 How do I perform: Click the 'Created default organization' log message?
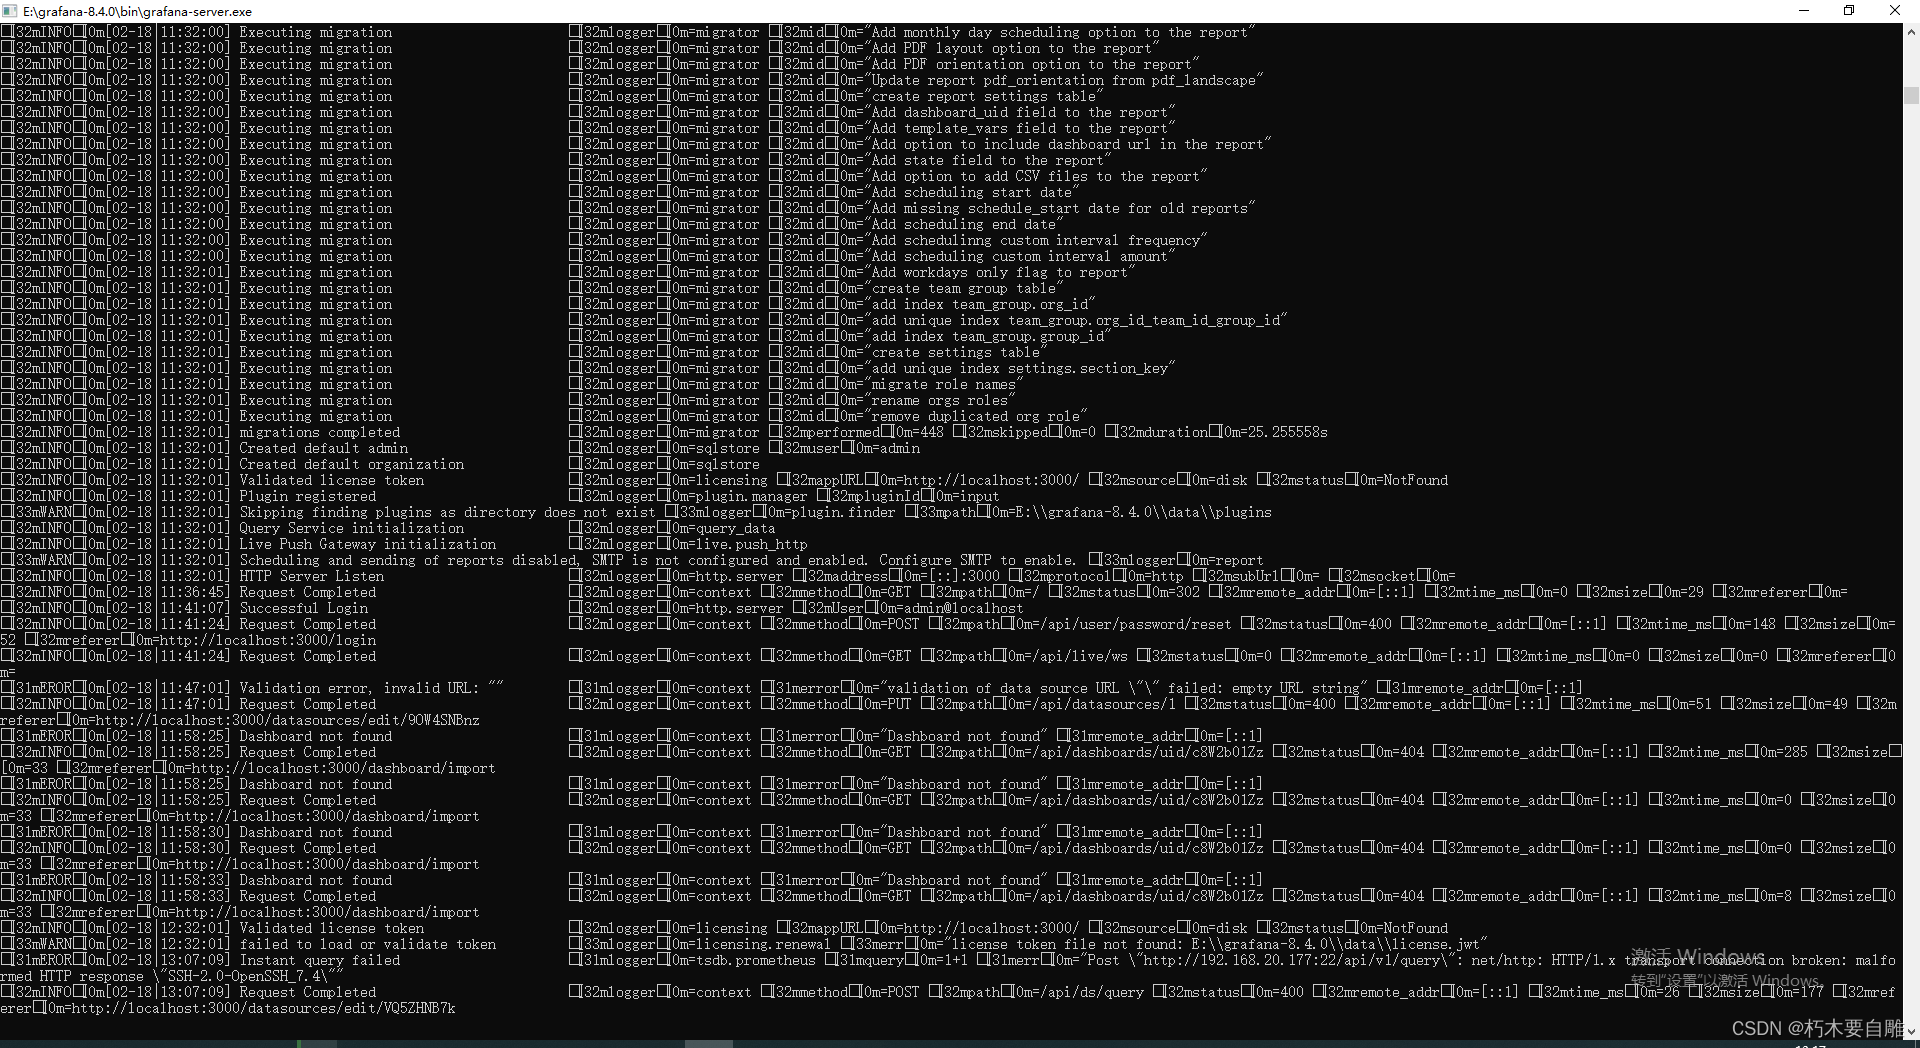tap(351, 464)
